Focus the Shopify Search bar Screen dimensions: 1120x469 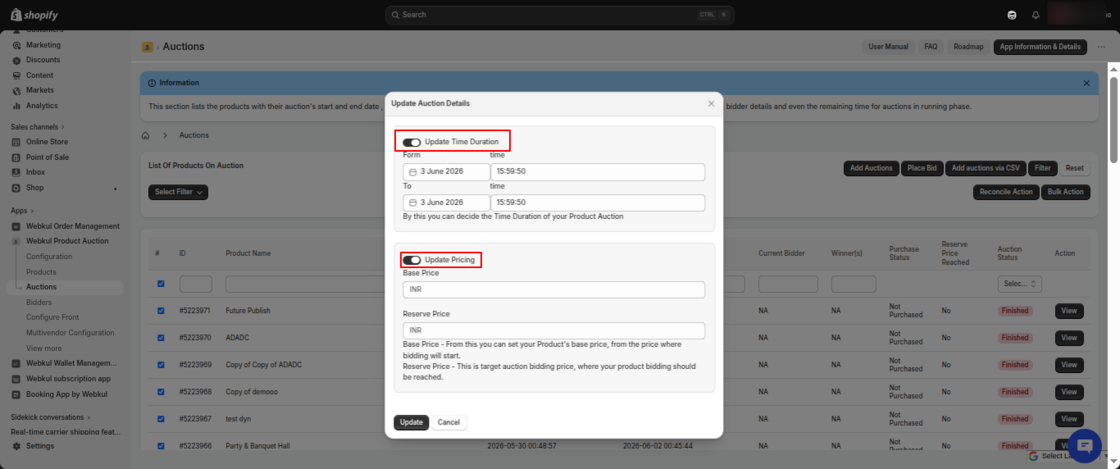click(x=559, y=15)
